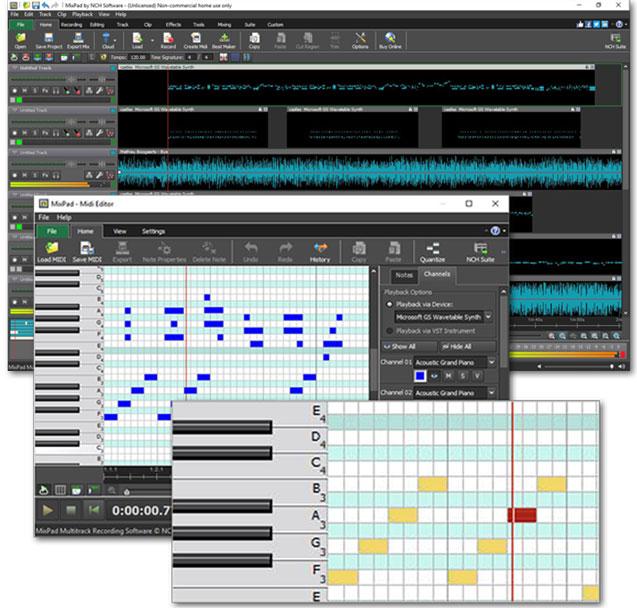Open the Settings tab in Midi Editor
The width and height of the screenshot is (637, 608).
pyautogui.click(x=153, y=232)
